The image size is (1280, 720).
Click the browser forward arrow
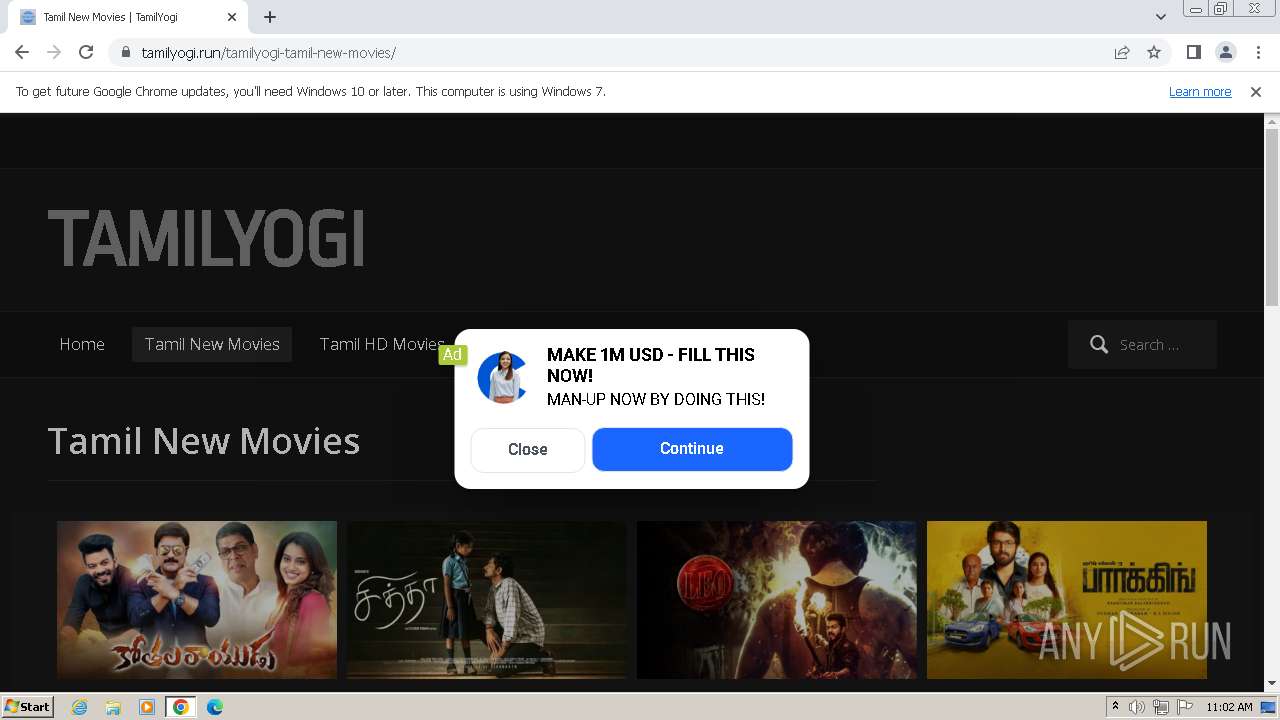tap(54, 52)
